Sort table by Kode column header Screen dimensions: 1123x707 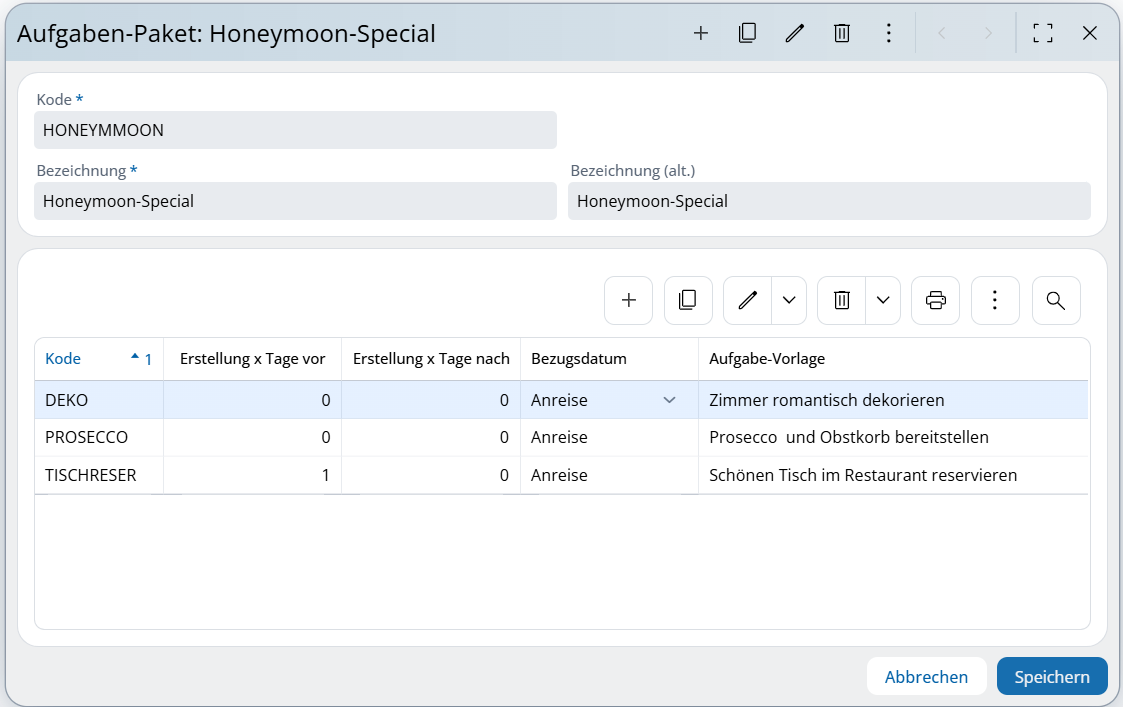[64, 359]
